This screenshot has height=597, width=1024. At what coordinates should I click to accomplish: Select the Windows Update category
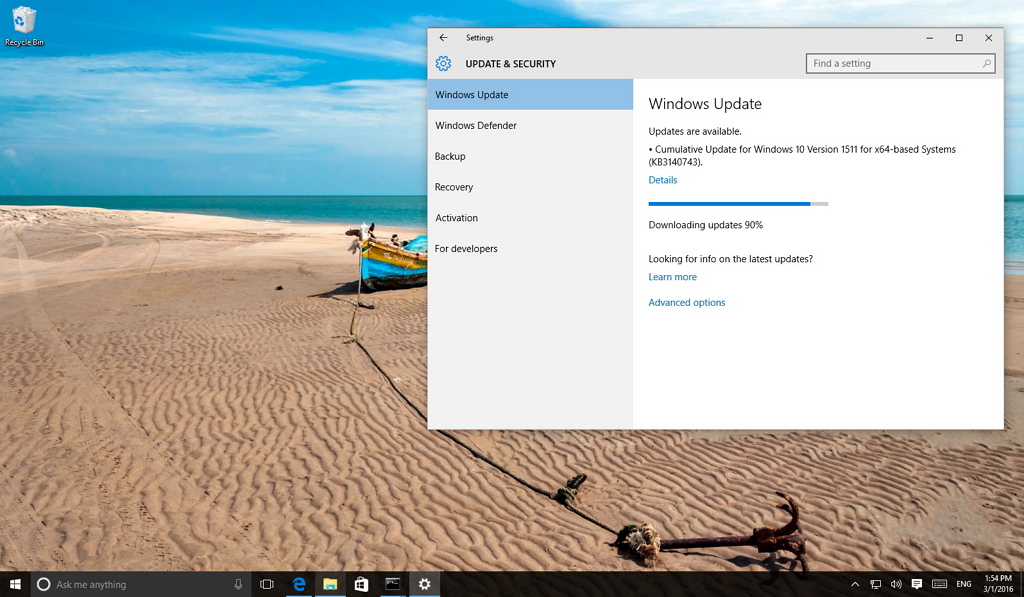530,95
